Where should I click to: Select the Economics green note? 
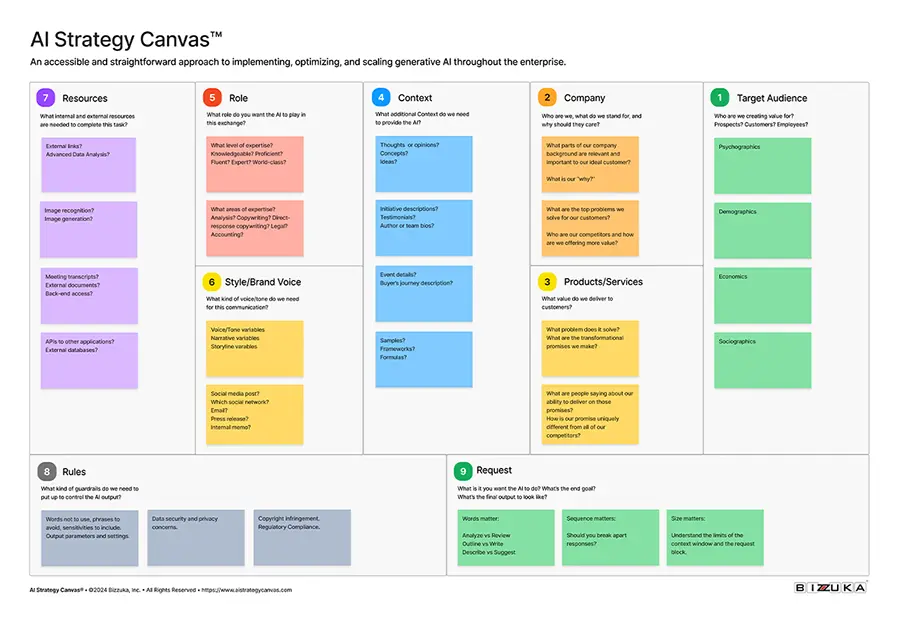coord(763,295)
